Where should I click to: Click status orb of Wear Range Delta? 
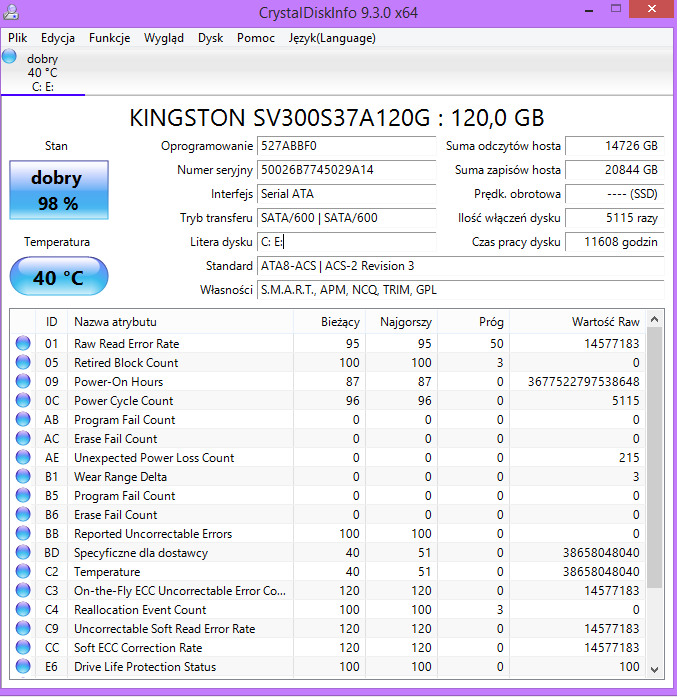[x=23, y=477]
